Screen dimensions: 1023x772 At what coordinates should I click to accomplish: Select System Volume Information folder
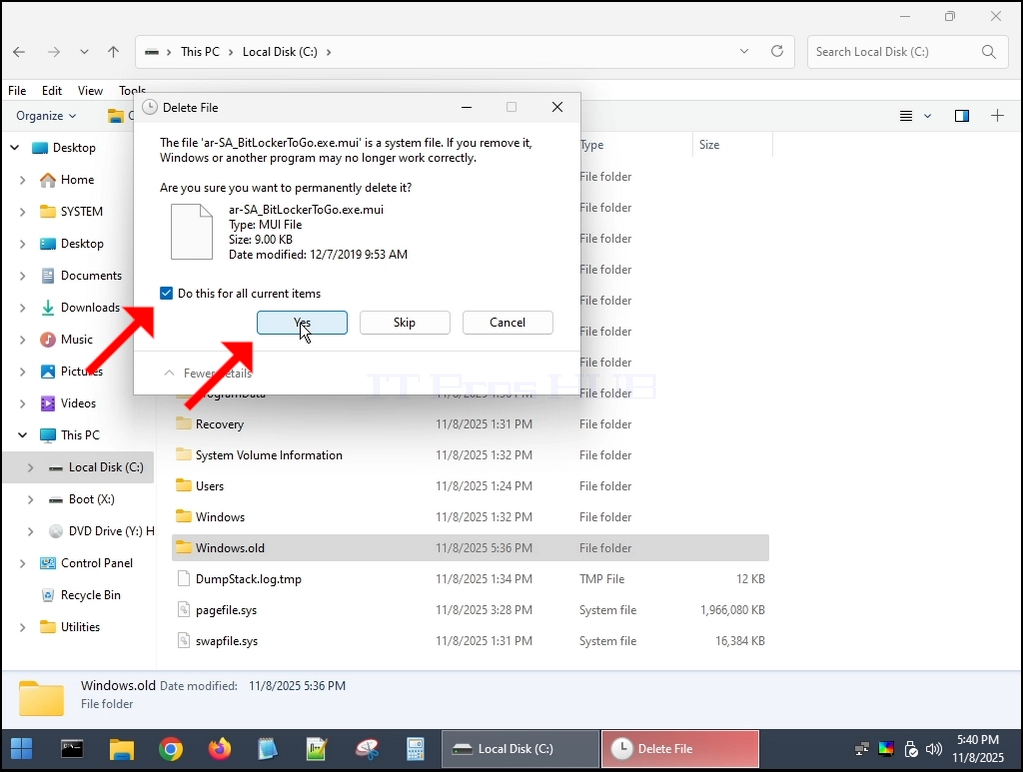pos(470,455)
